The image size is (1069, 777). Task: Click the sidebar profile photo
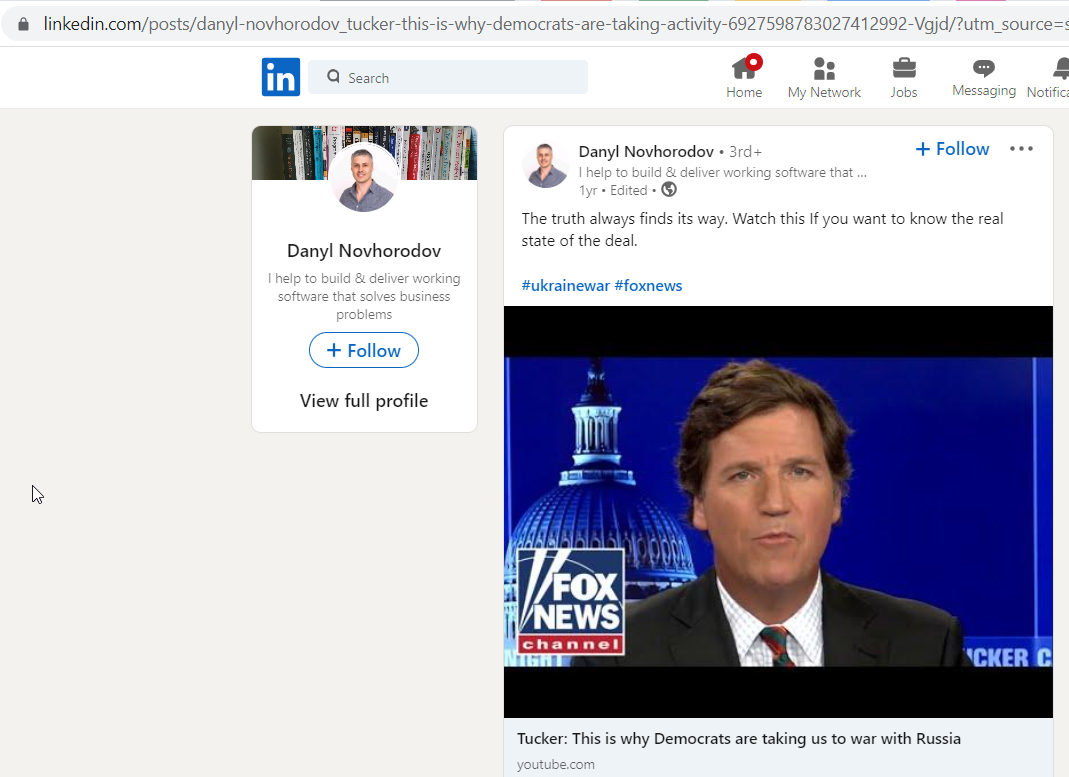click(x=363, y=177)
